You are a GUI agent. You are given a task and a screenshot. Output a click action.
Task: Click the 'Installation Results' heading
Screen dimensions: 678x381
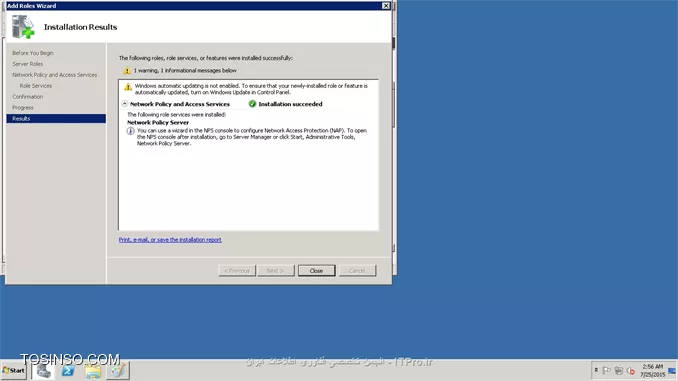click(x=80, y=27)
